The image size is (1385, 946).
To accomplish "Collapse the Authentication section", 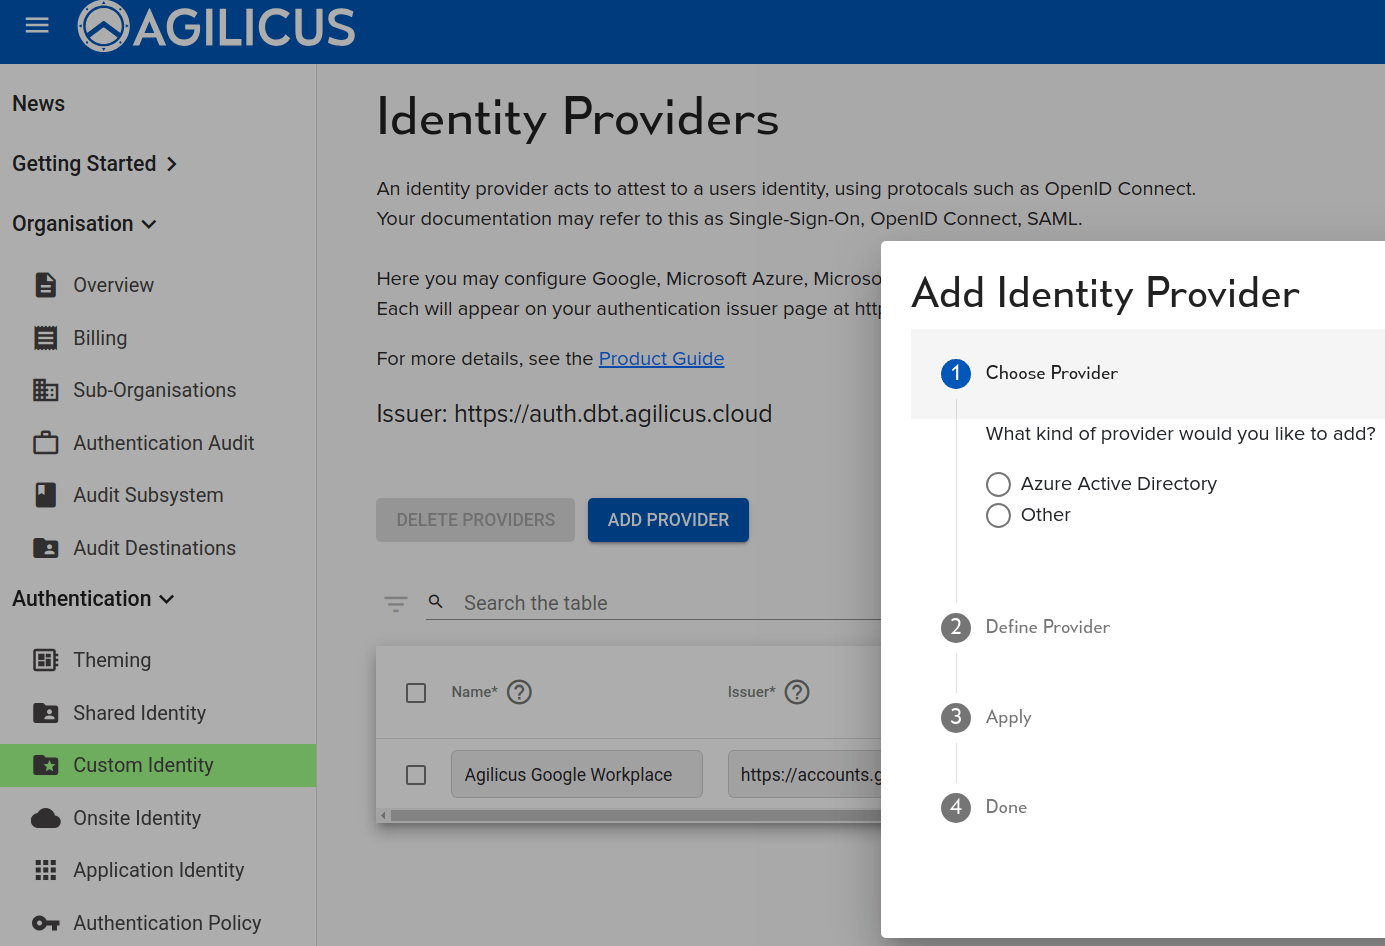I will pyautogui.click(x=93, y=598).
